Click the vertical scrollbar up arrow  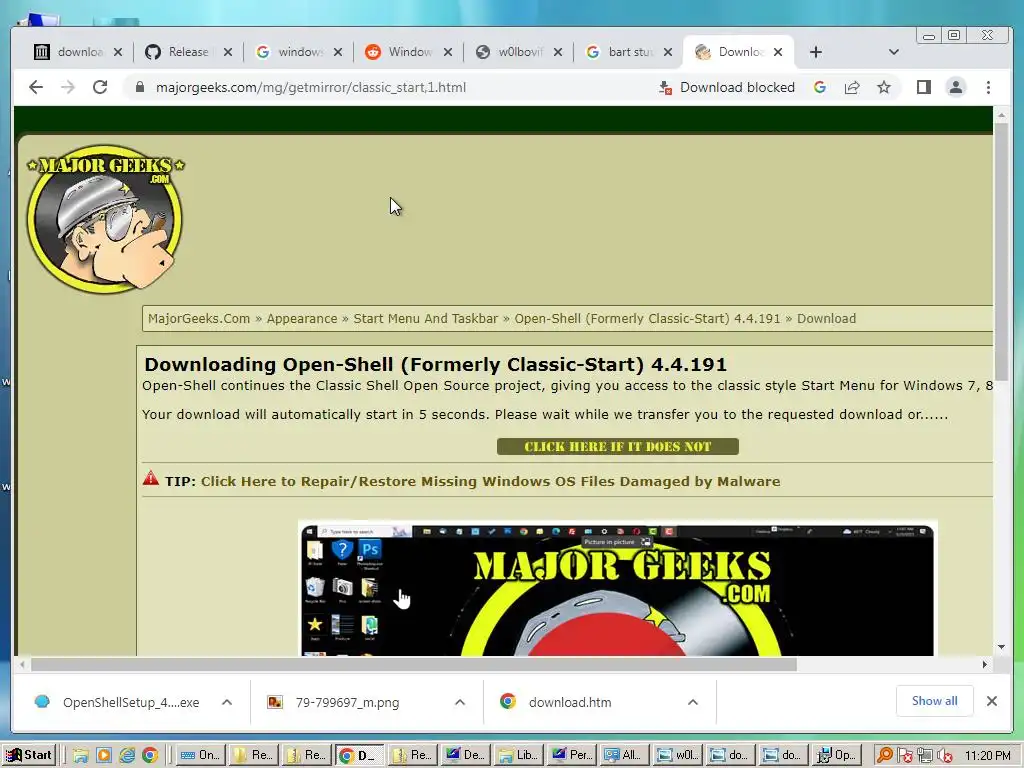(x=1001, y=115)
